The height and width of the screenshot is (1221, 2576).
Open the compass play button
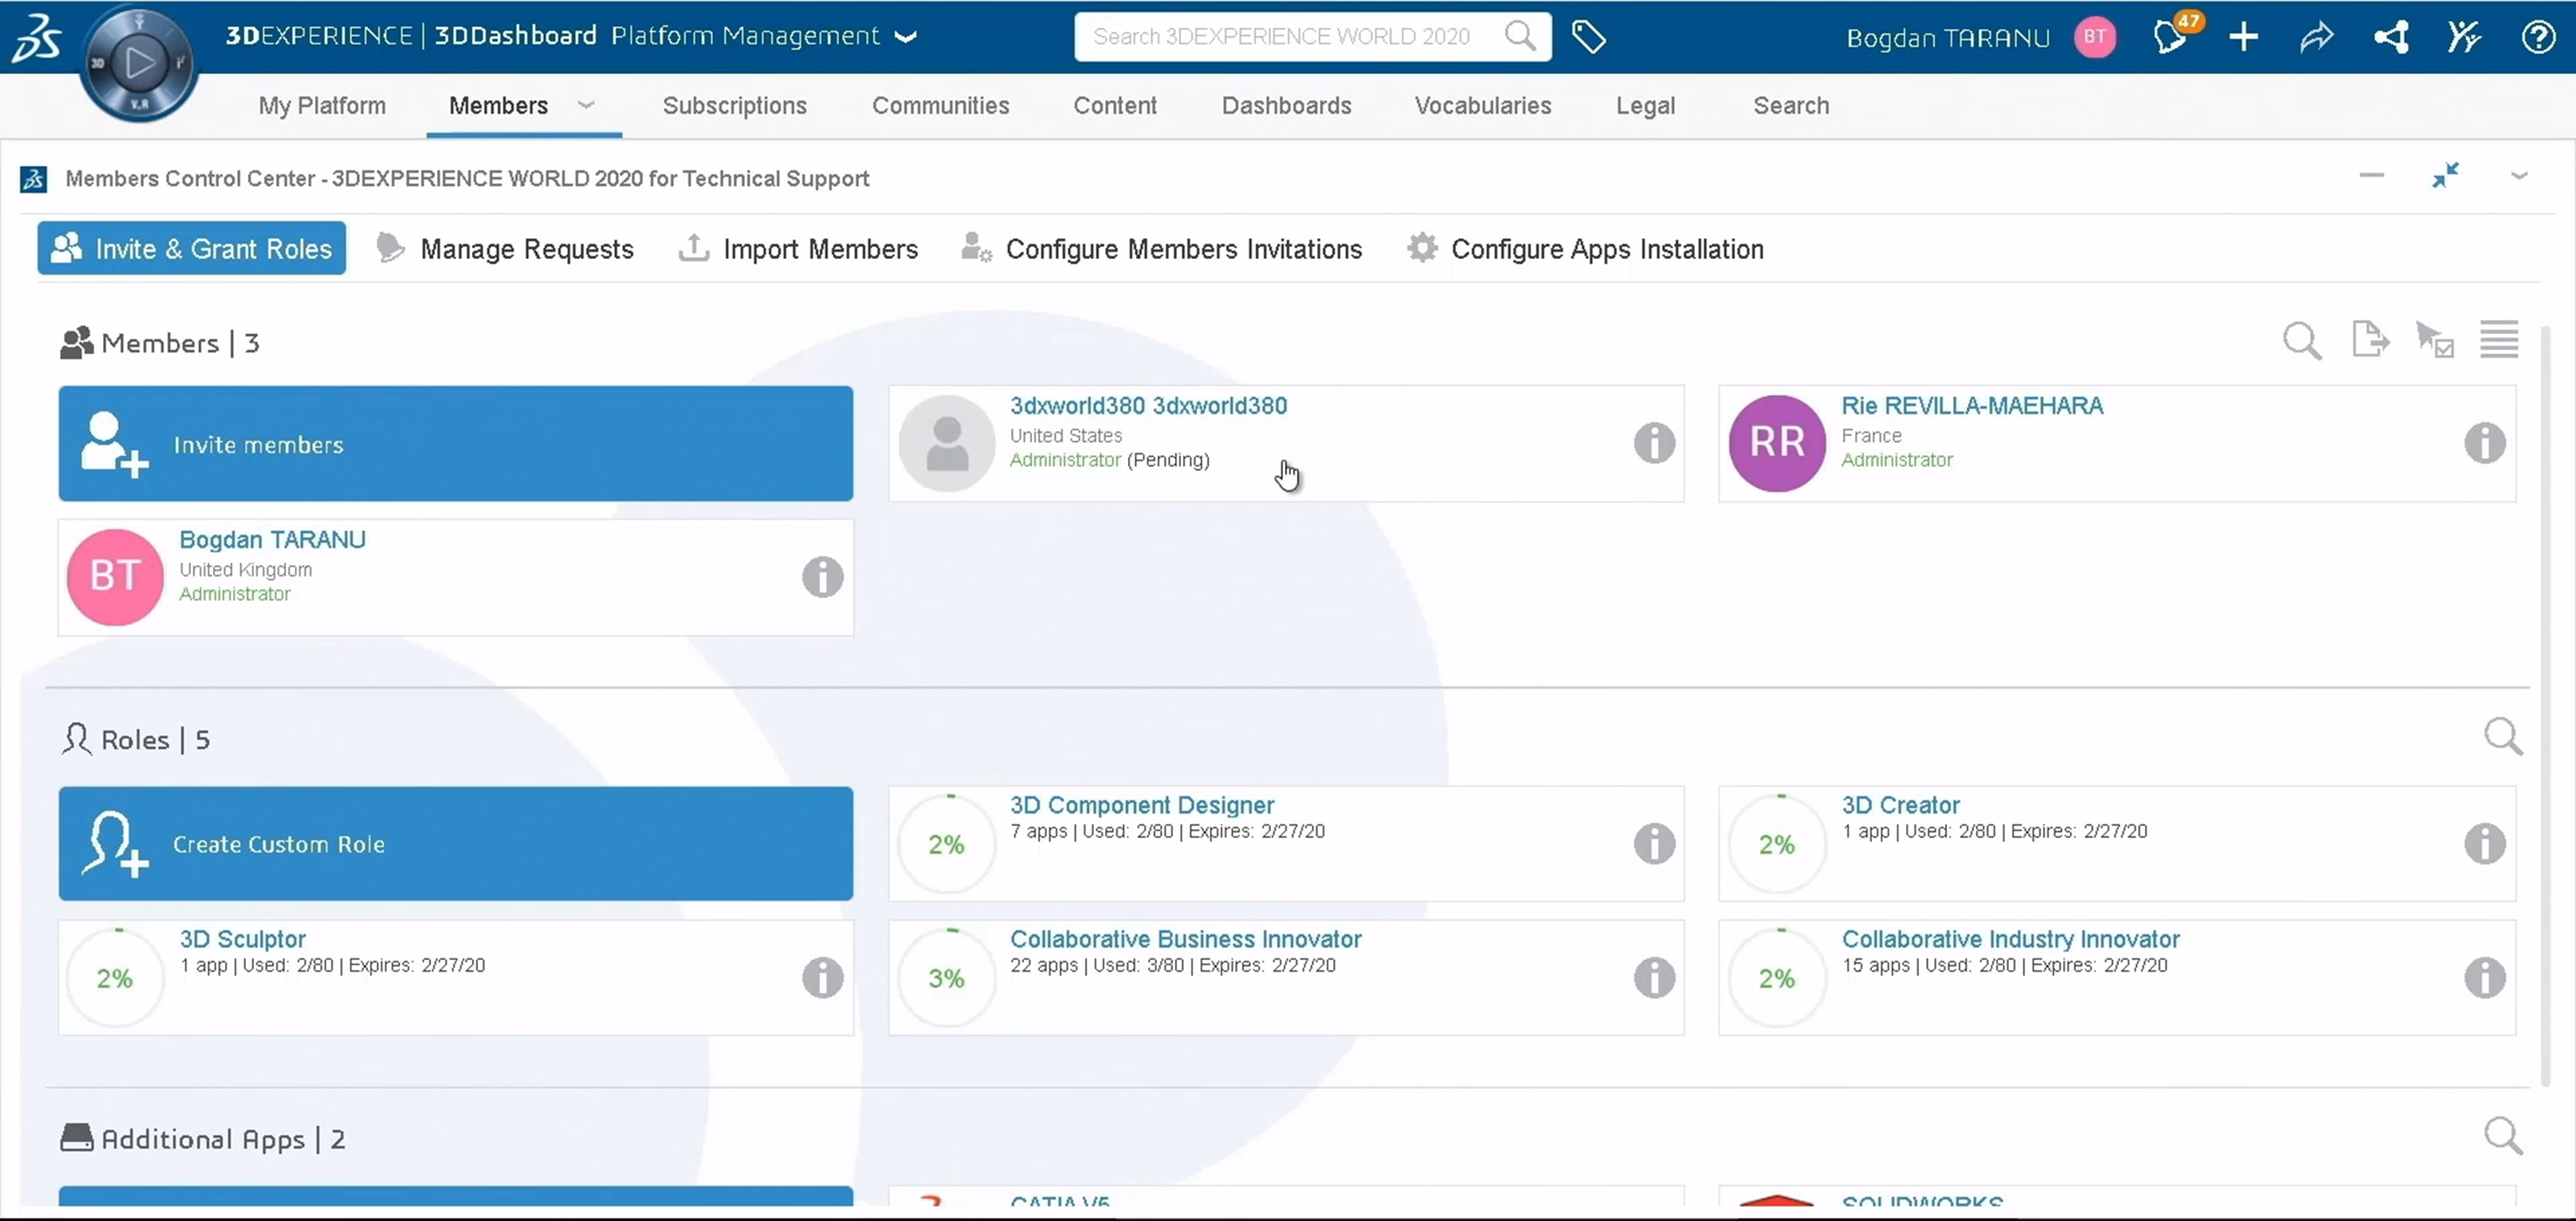[x=139, y=63]
